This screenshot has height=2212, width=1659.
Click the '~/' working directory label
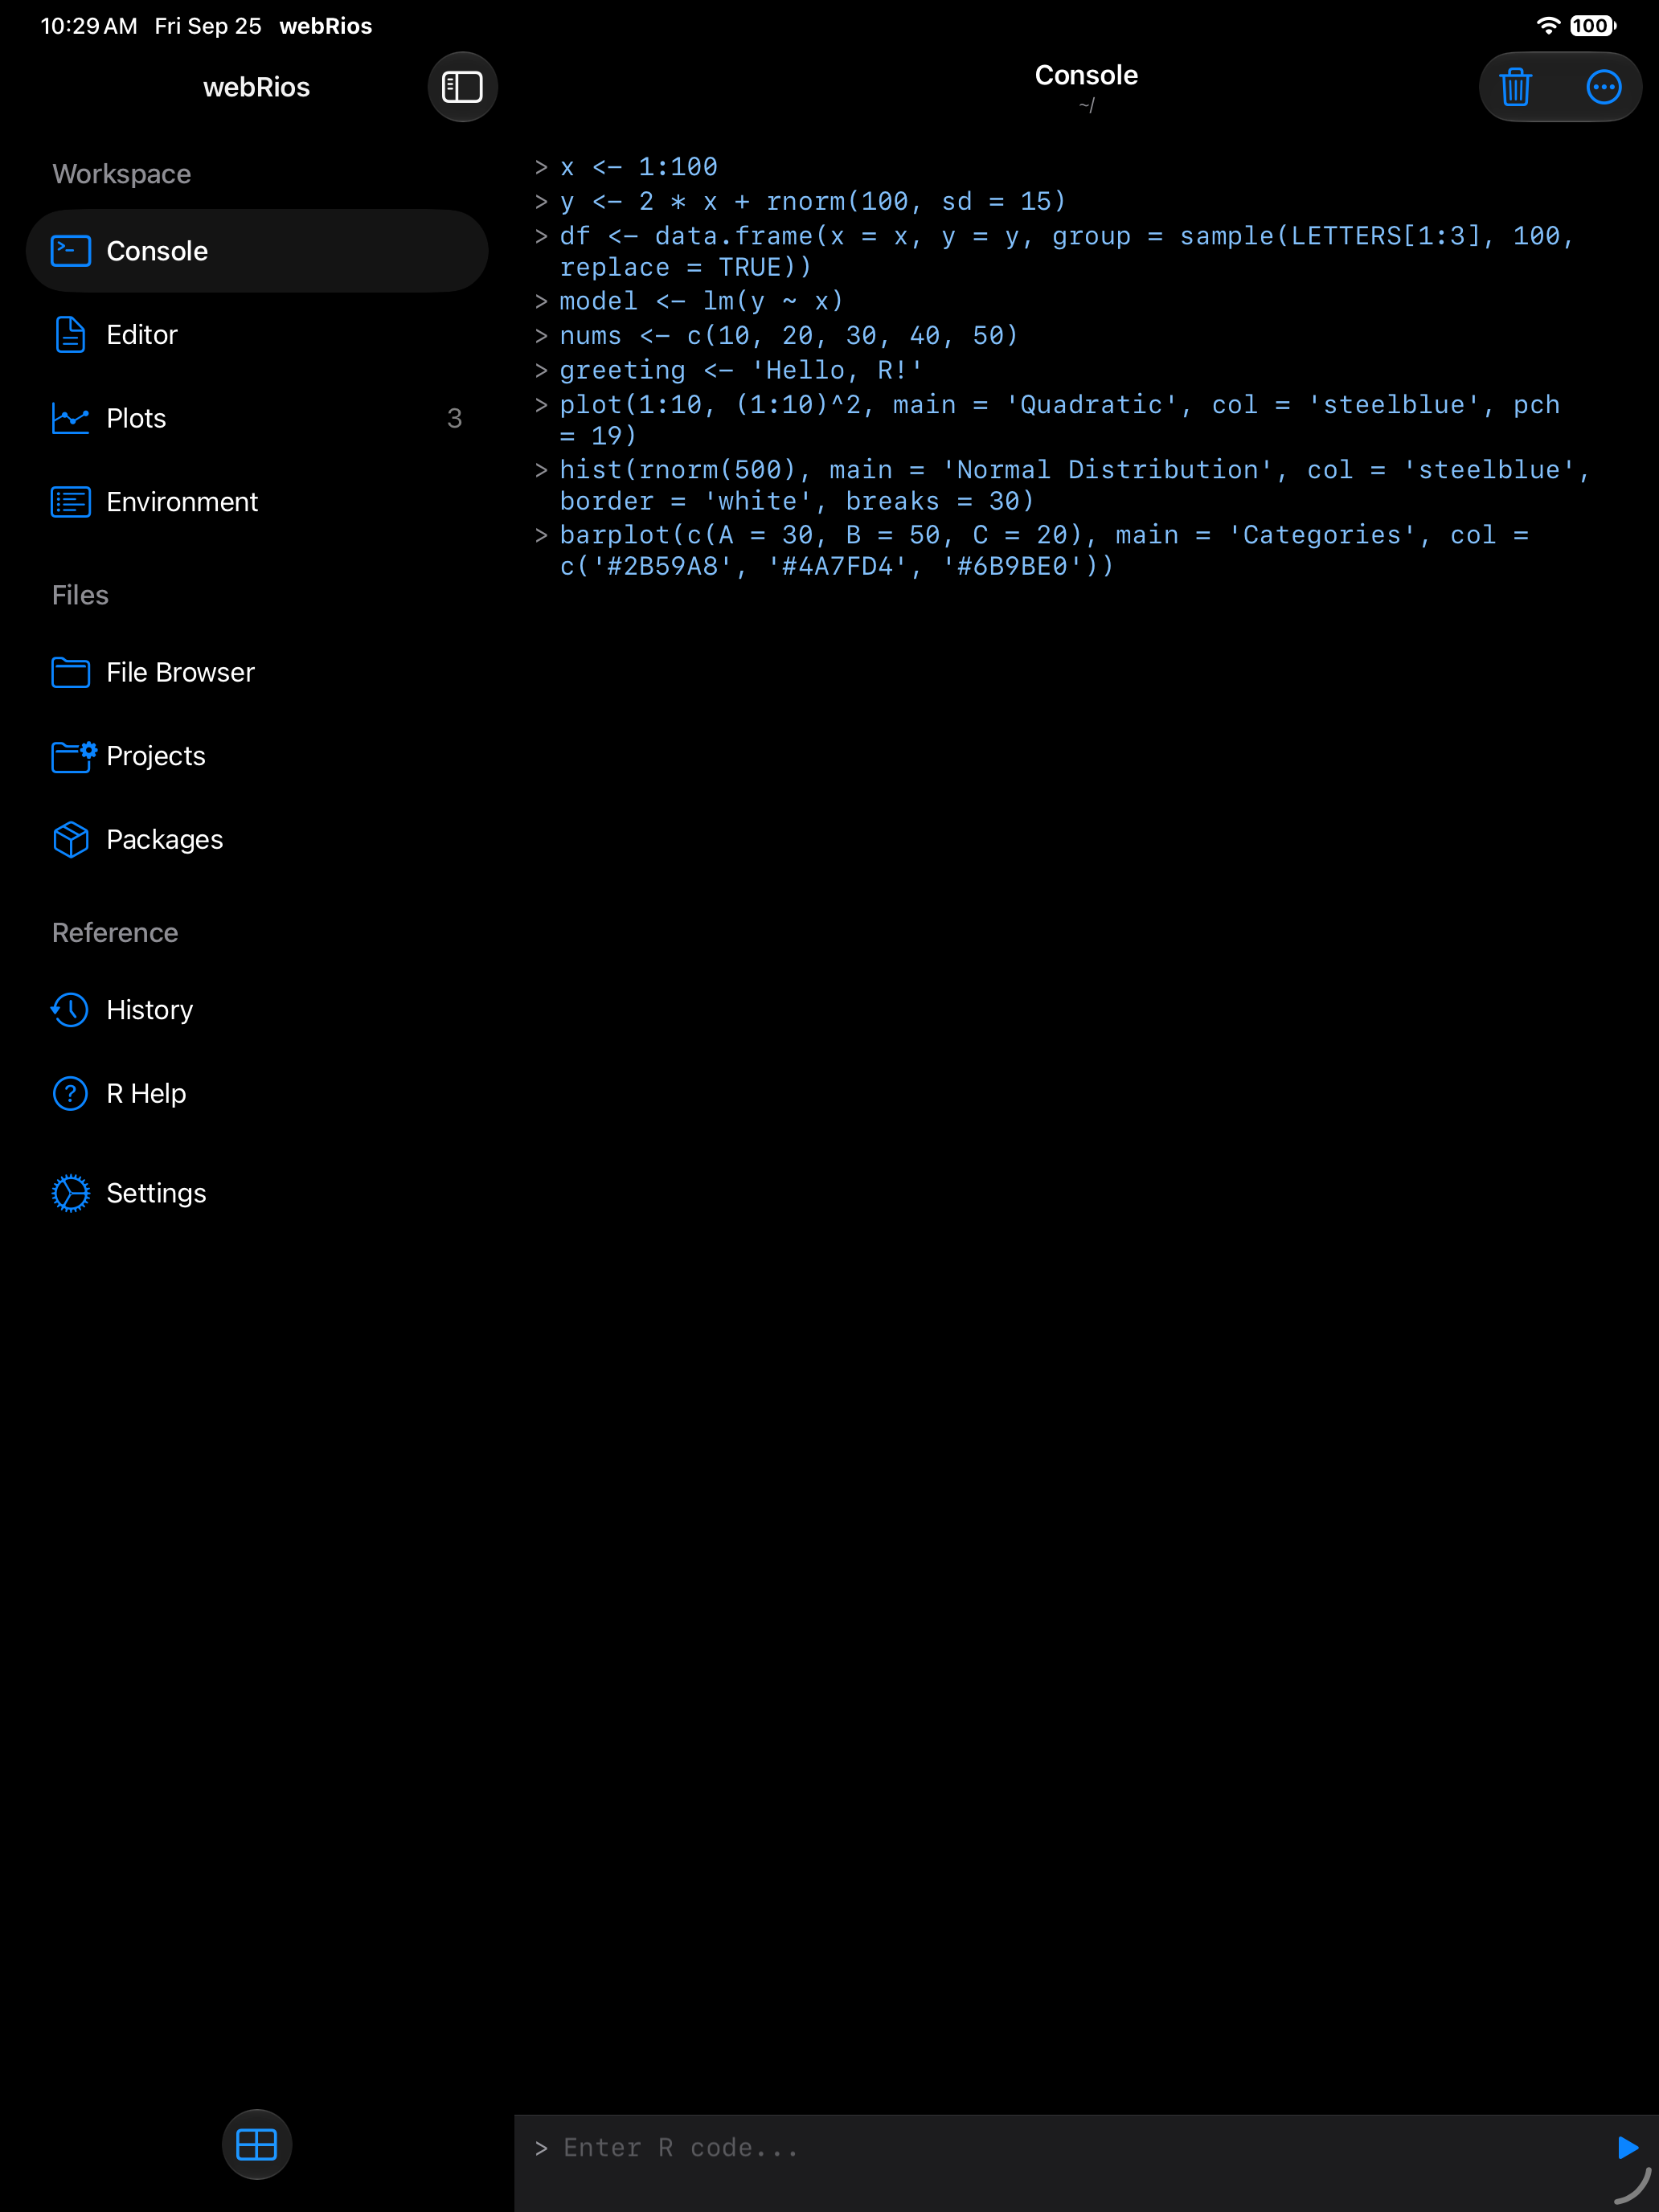click(x=1086, y=105)
